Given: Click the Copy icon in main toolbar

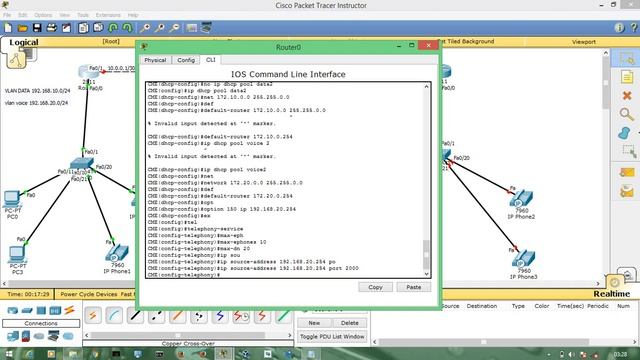Looking at the screenshot, I should (83, 28).
